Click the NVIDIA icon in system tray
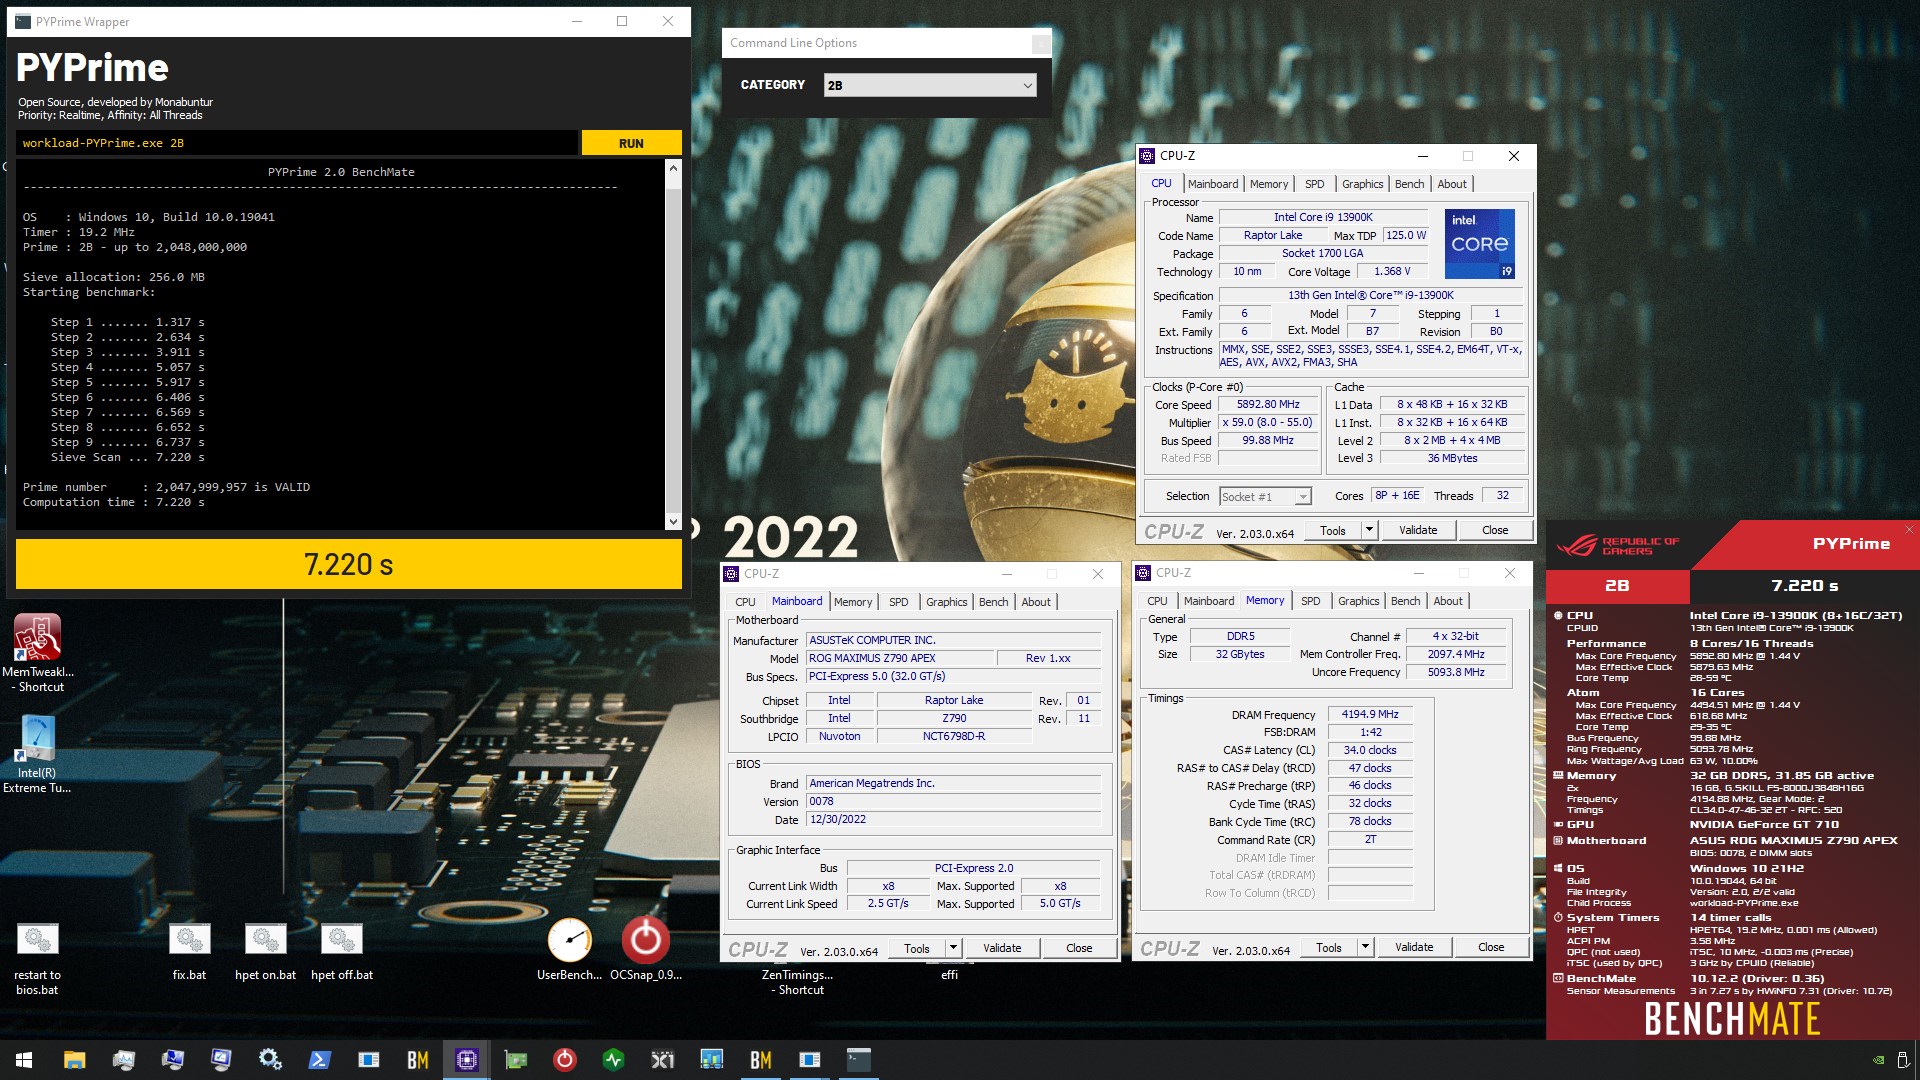This screenshot has width=1920, height=1080. click(1878, 1060)
